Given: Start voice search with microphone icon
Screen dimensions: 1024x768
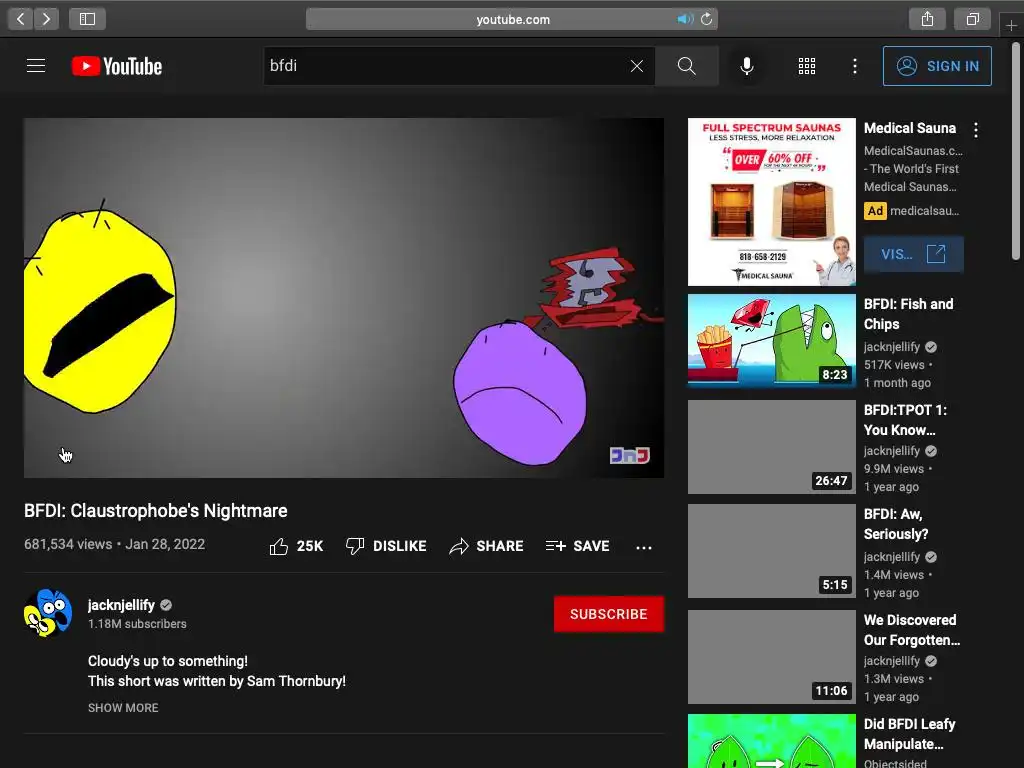Looking at the screenshot, I should pos(747,66).
